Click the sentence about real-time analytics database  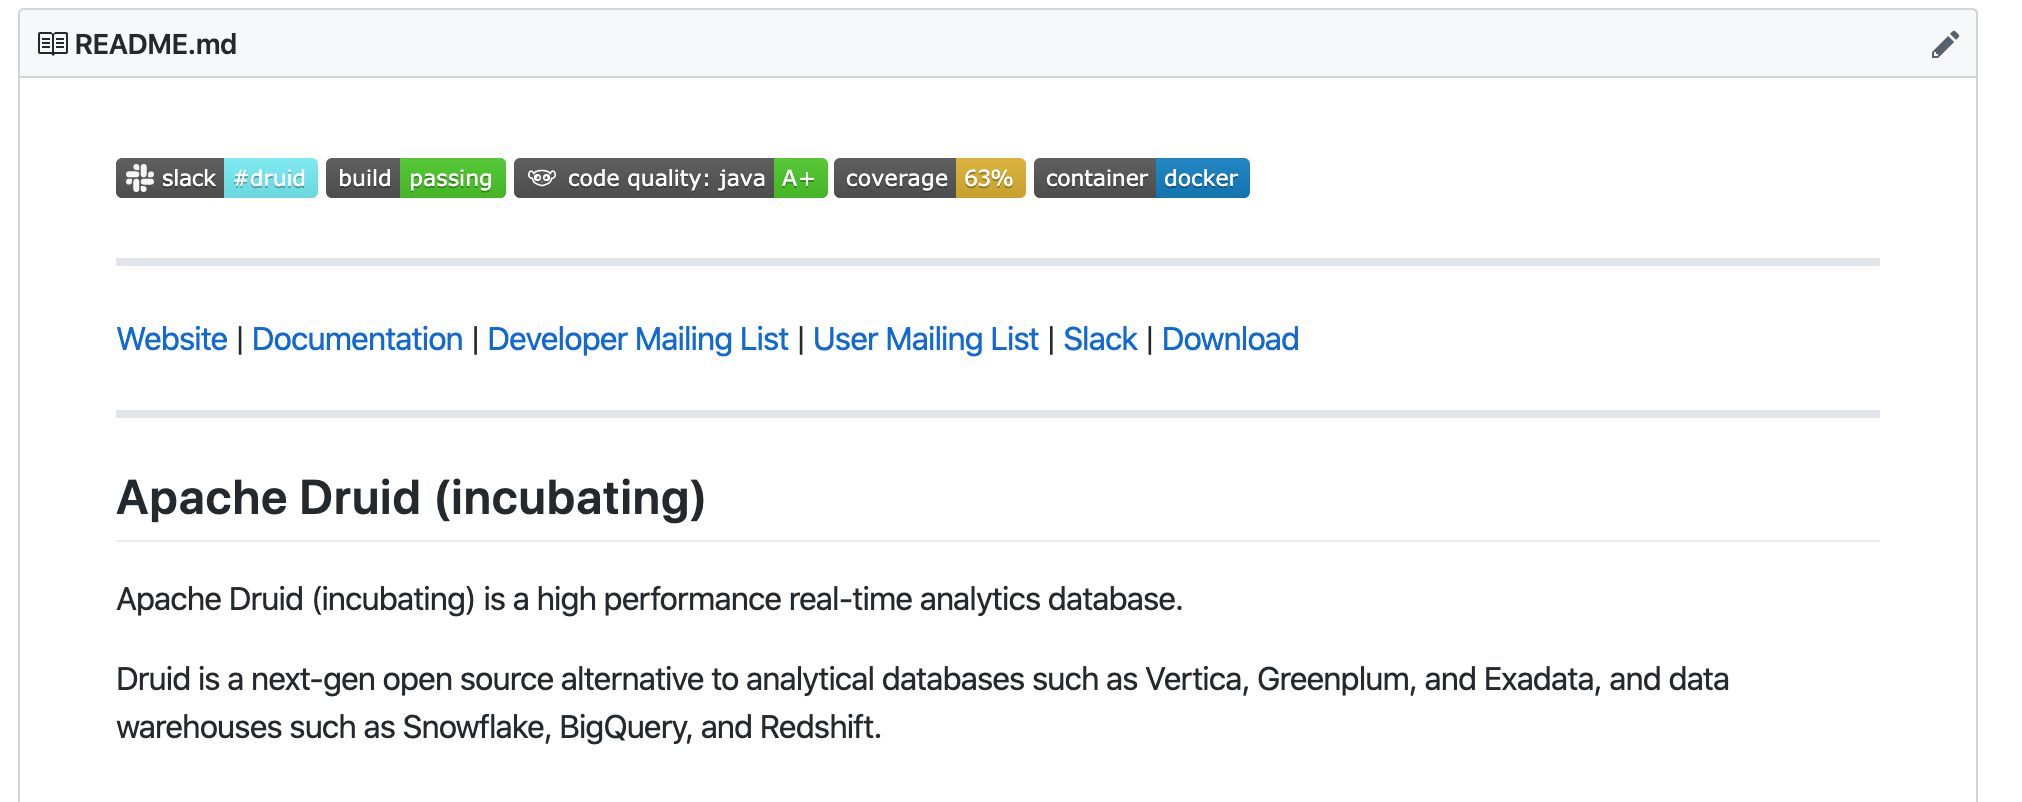[x=650, y=599]
